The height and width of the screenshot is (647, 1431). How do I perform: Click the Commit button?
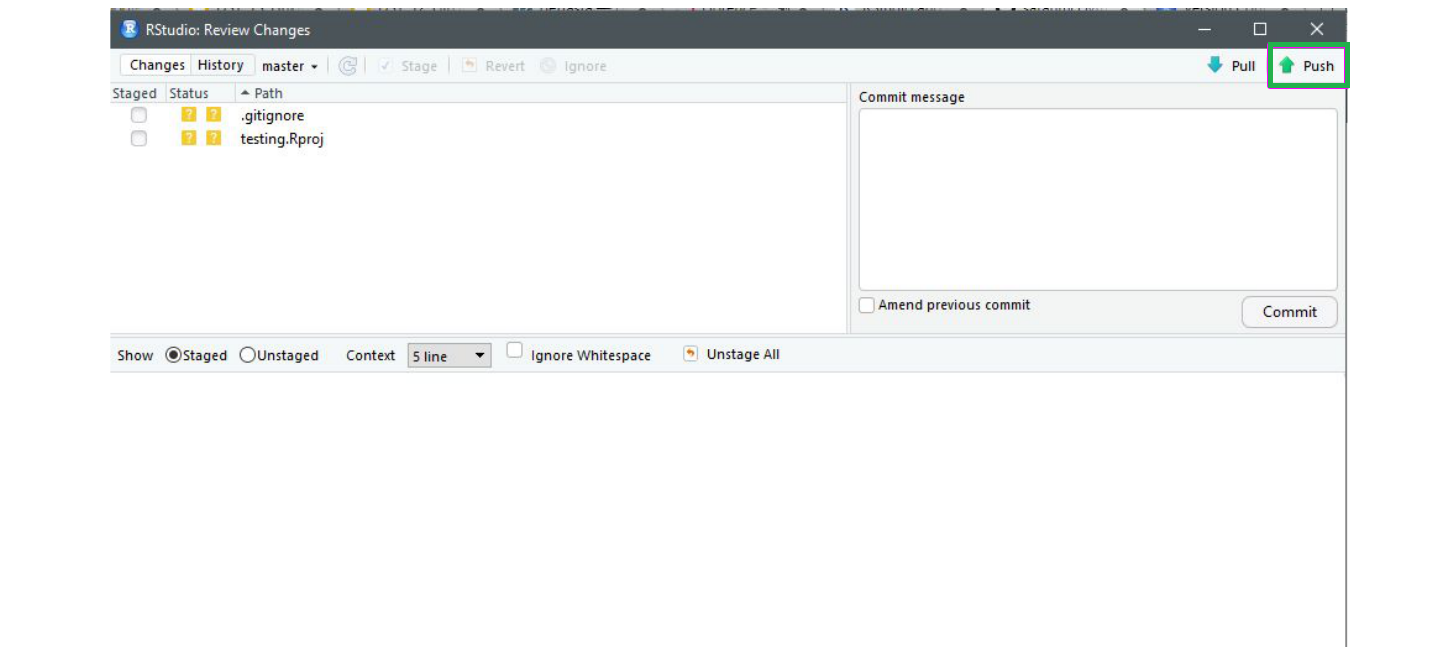coord(1289,312)
